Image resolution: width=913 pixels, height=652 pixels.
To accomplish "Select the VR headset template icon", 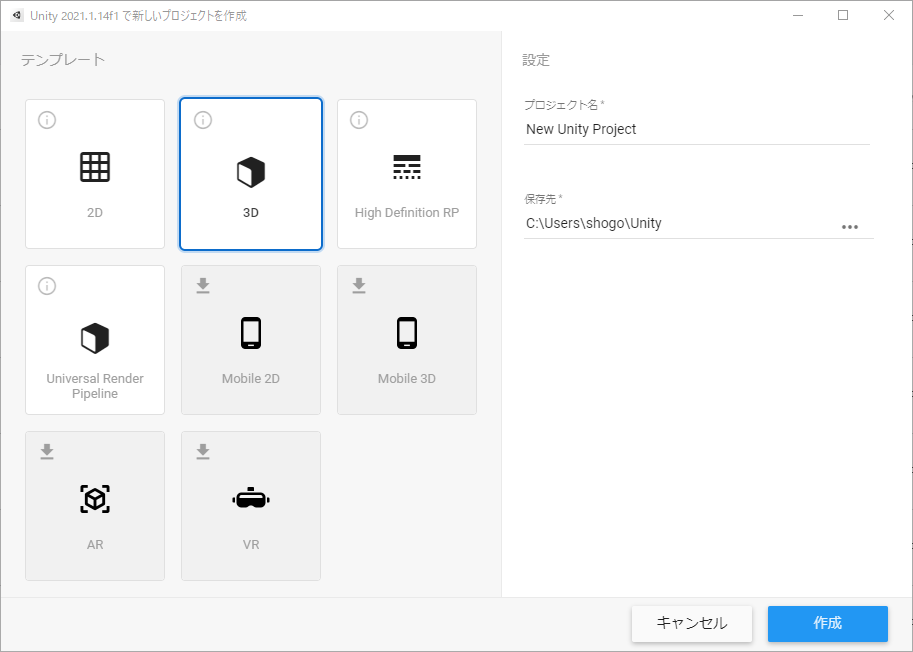I will coord(251,498).
